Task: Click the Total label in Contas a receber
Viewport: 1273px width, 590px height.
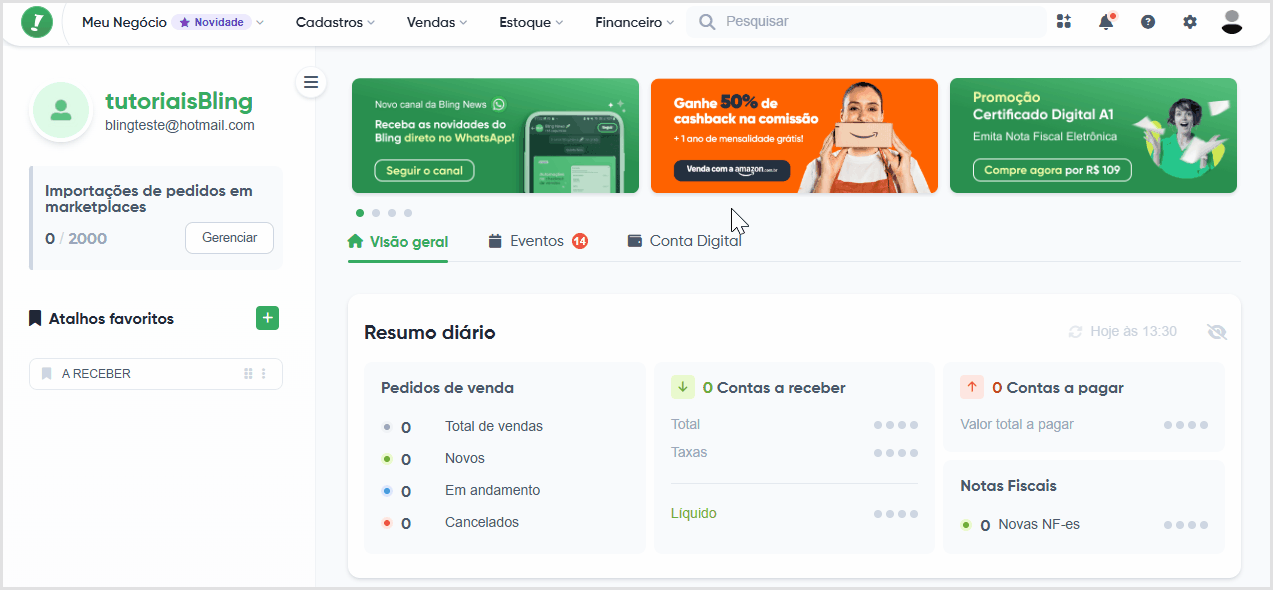Action: click(x=686, y=424)
